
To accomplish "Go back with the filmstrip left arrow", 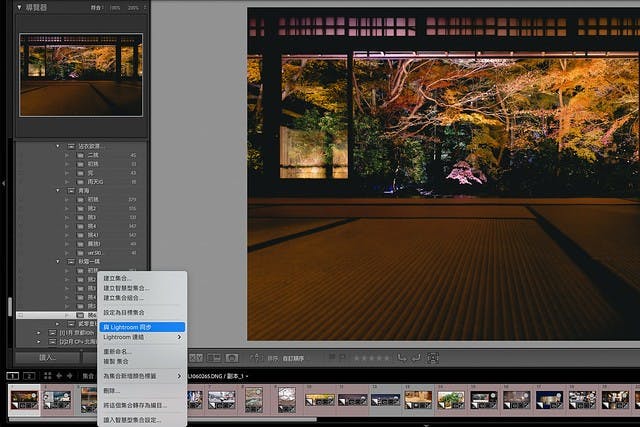I will tap(57, 376).
